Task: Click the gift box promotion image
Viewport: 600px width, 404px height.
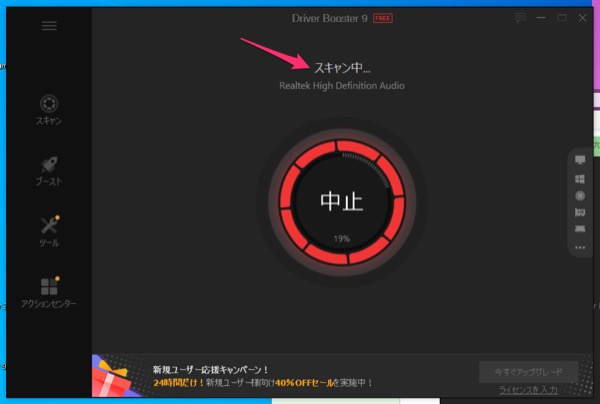Action: click(117, 377)
